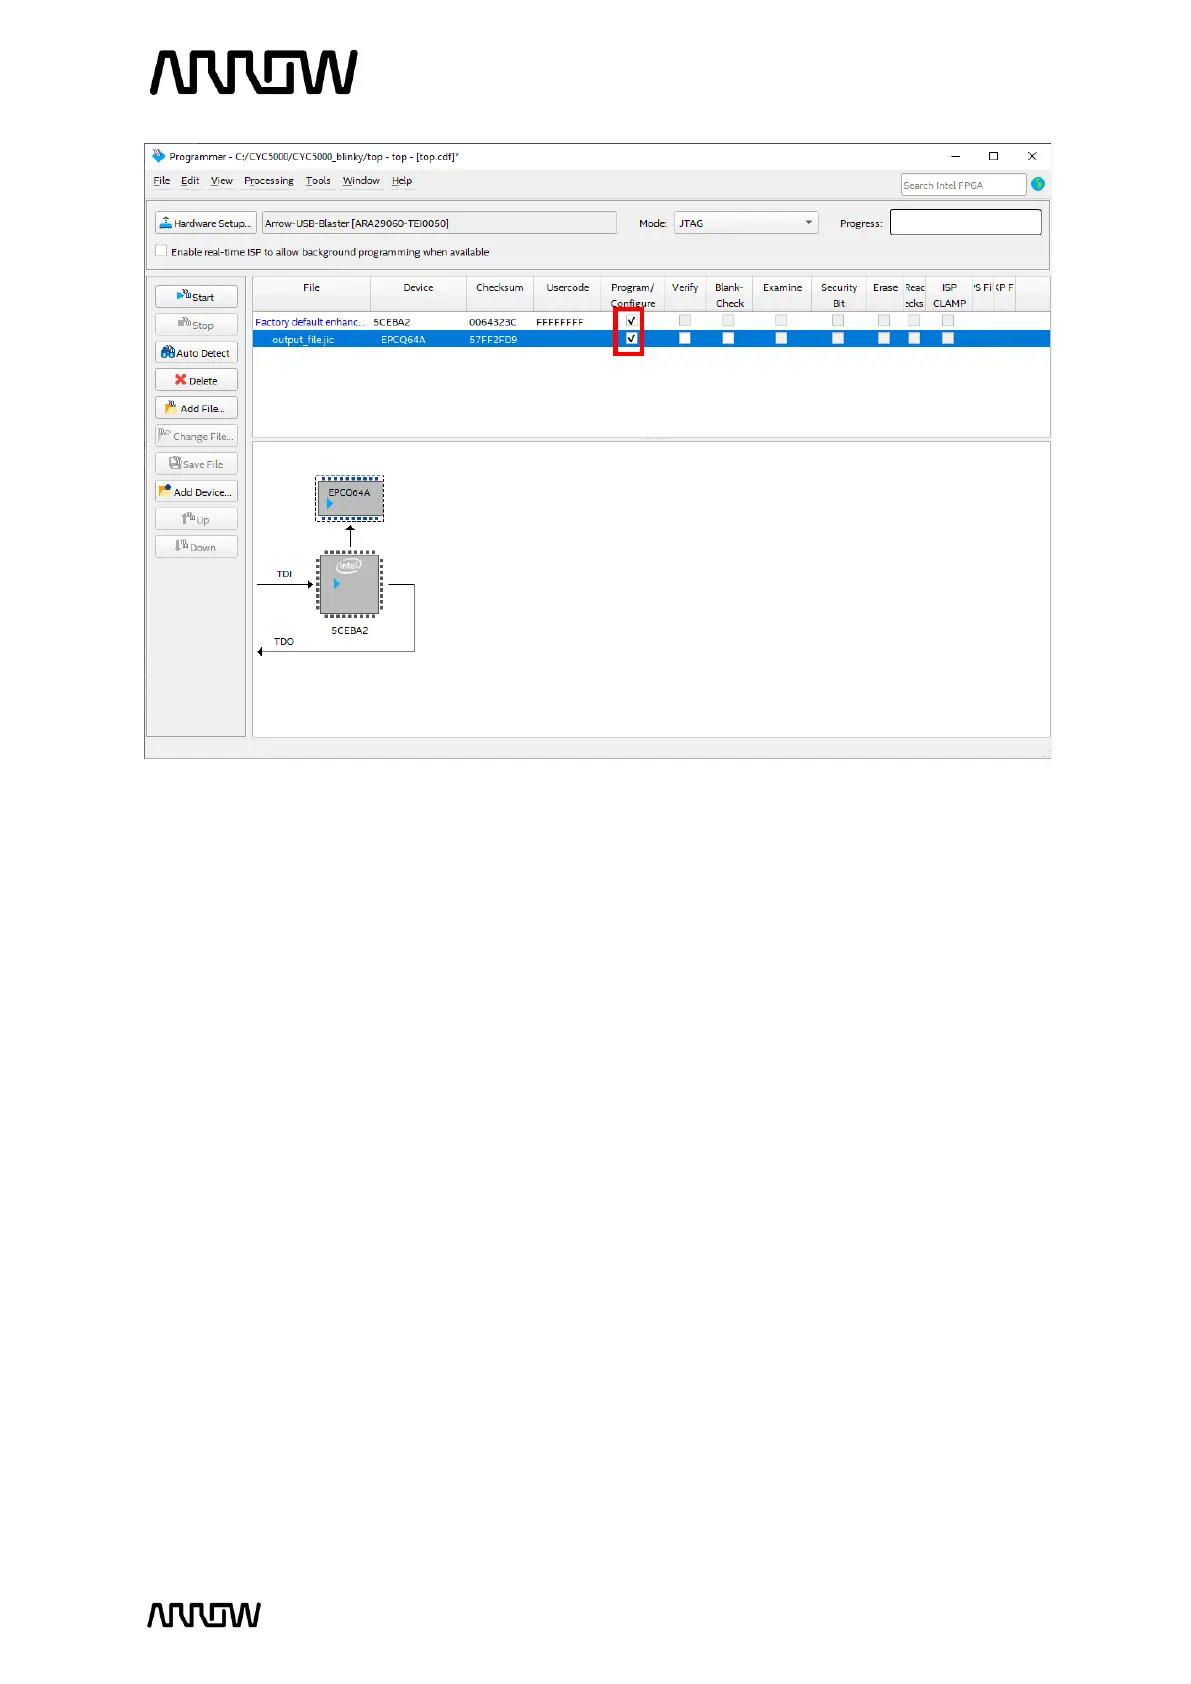Viewport: 1191px width, 1684px height.
Task: Click the Usercode column header
Action: point(567,294)
